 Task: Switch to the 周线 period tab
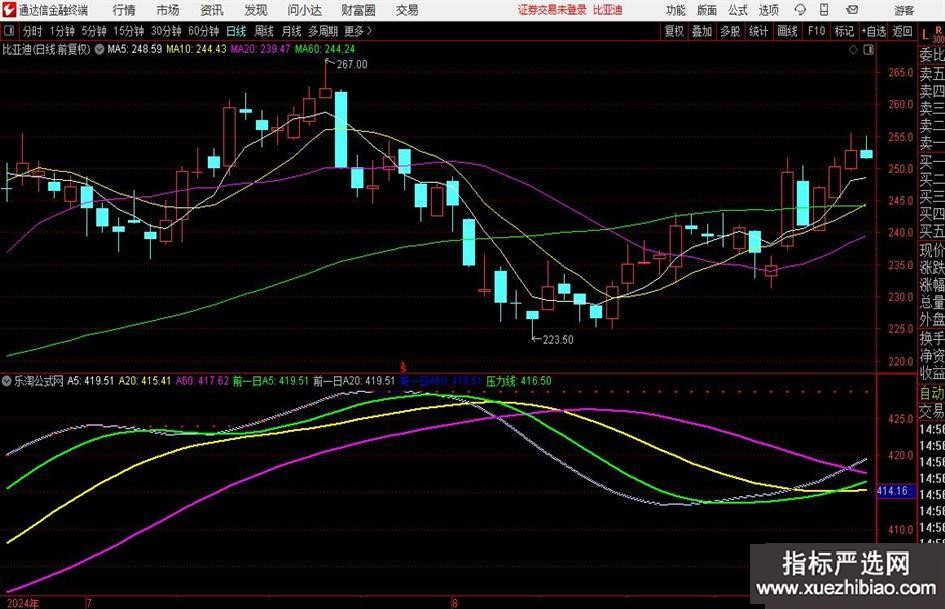click(264, 31)
